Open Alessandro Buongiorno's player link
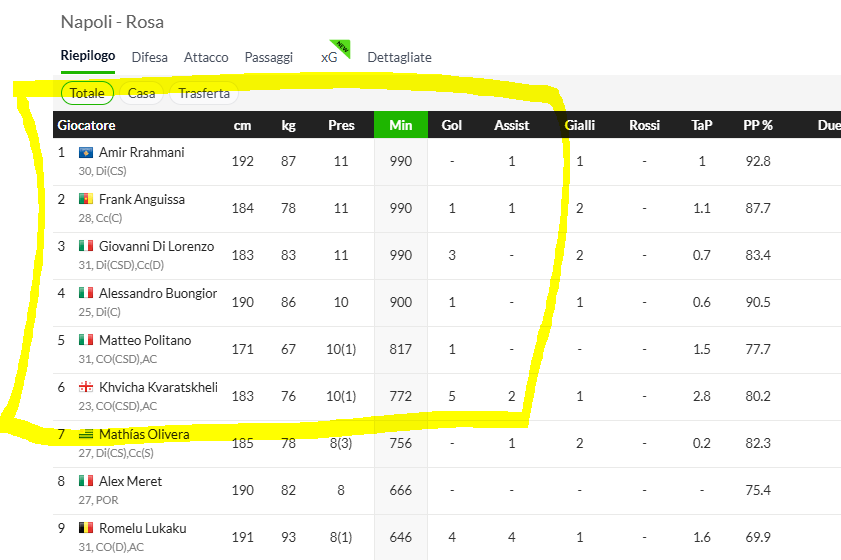This screenshot has height=560, width=841. click(x=158, y=293)
